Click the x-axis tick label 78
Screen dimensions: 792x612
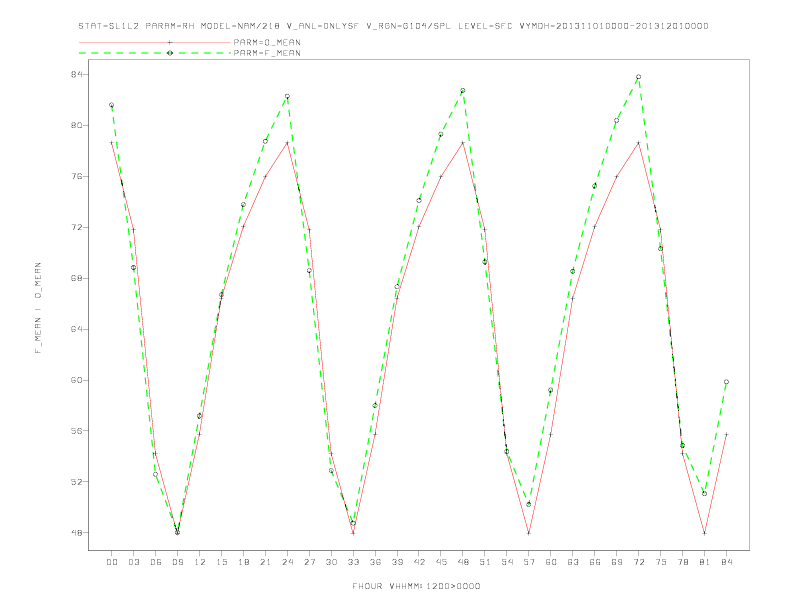pos(682,562)
